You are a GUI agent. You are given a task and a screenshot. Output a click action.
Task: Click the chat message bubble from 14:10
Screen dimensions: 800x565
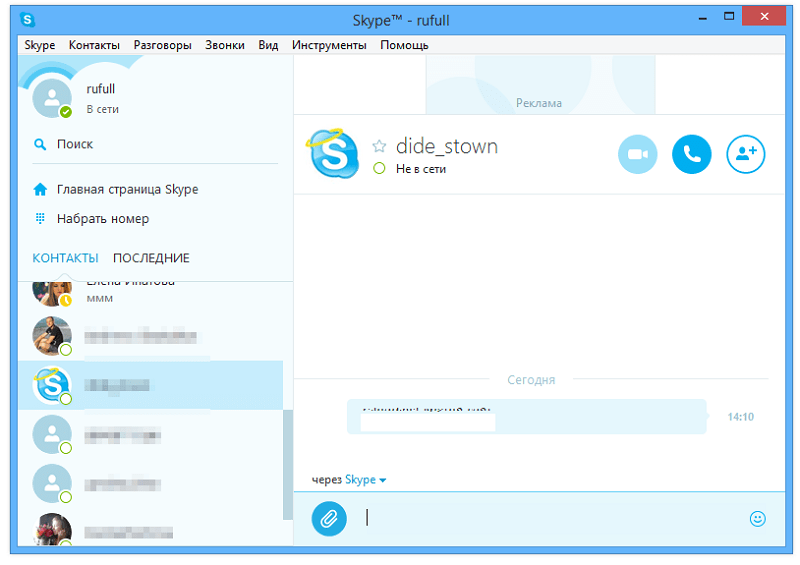point(527,416)
